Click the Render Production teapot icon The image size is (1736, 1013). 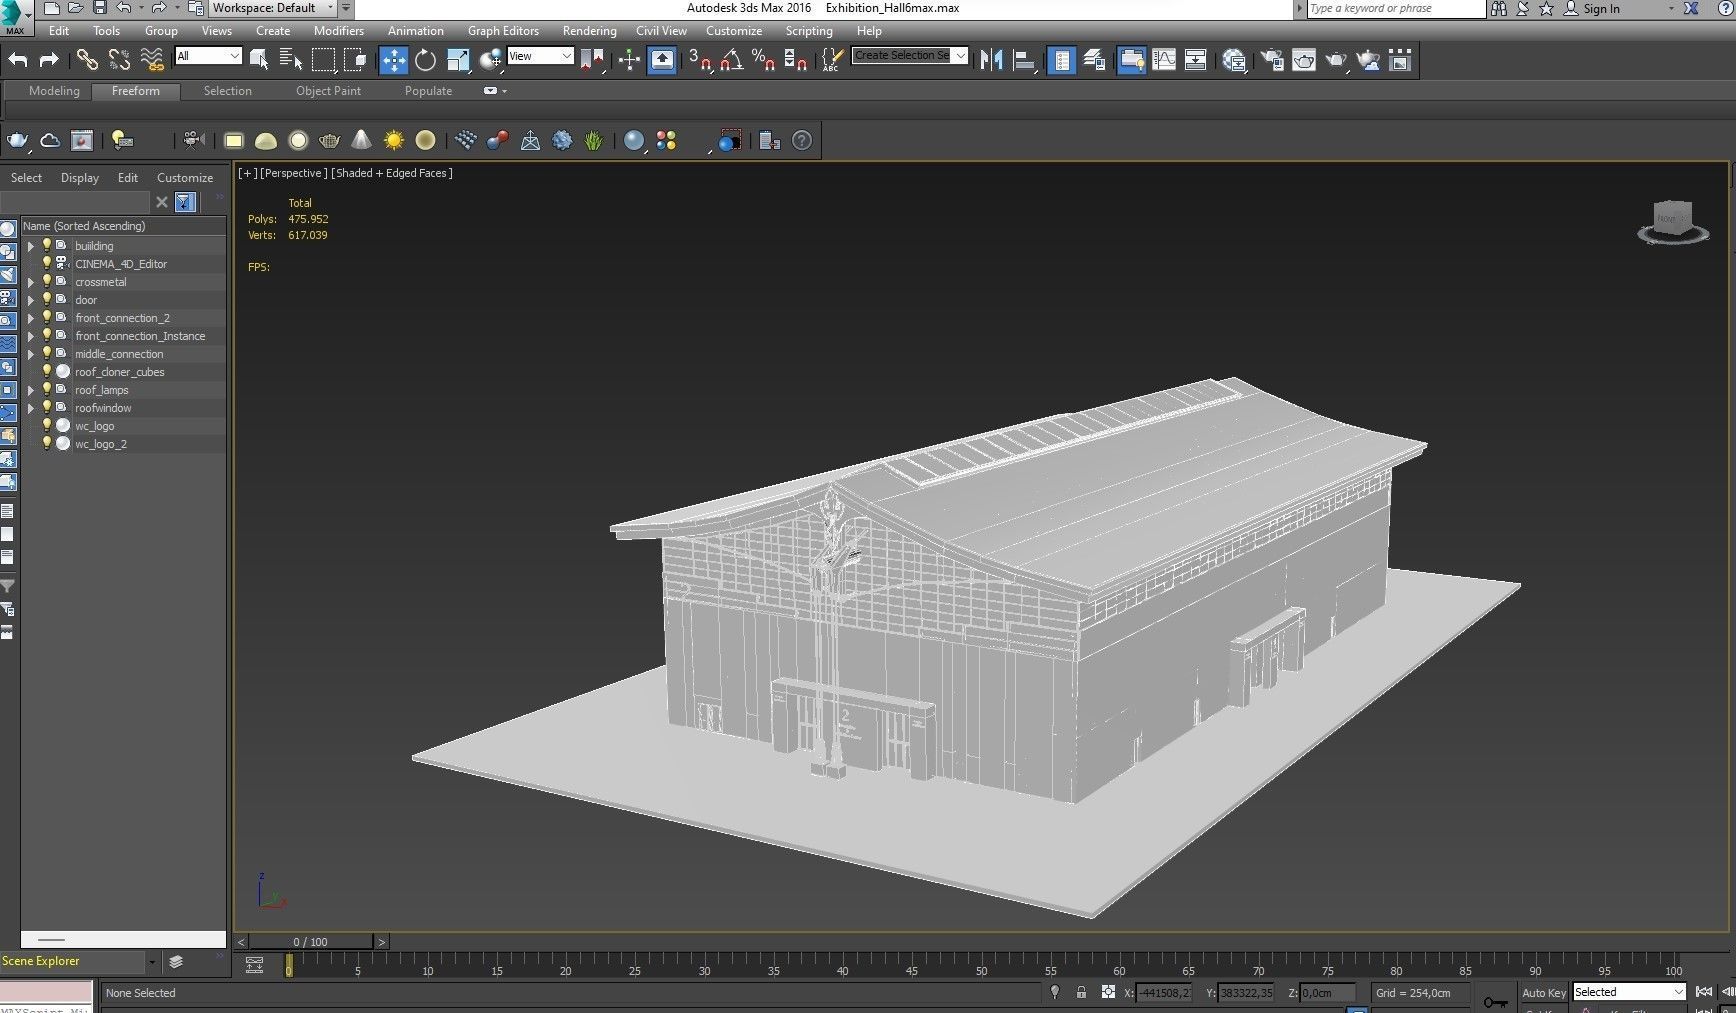pyautogui.click(x=1336, y=60)
